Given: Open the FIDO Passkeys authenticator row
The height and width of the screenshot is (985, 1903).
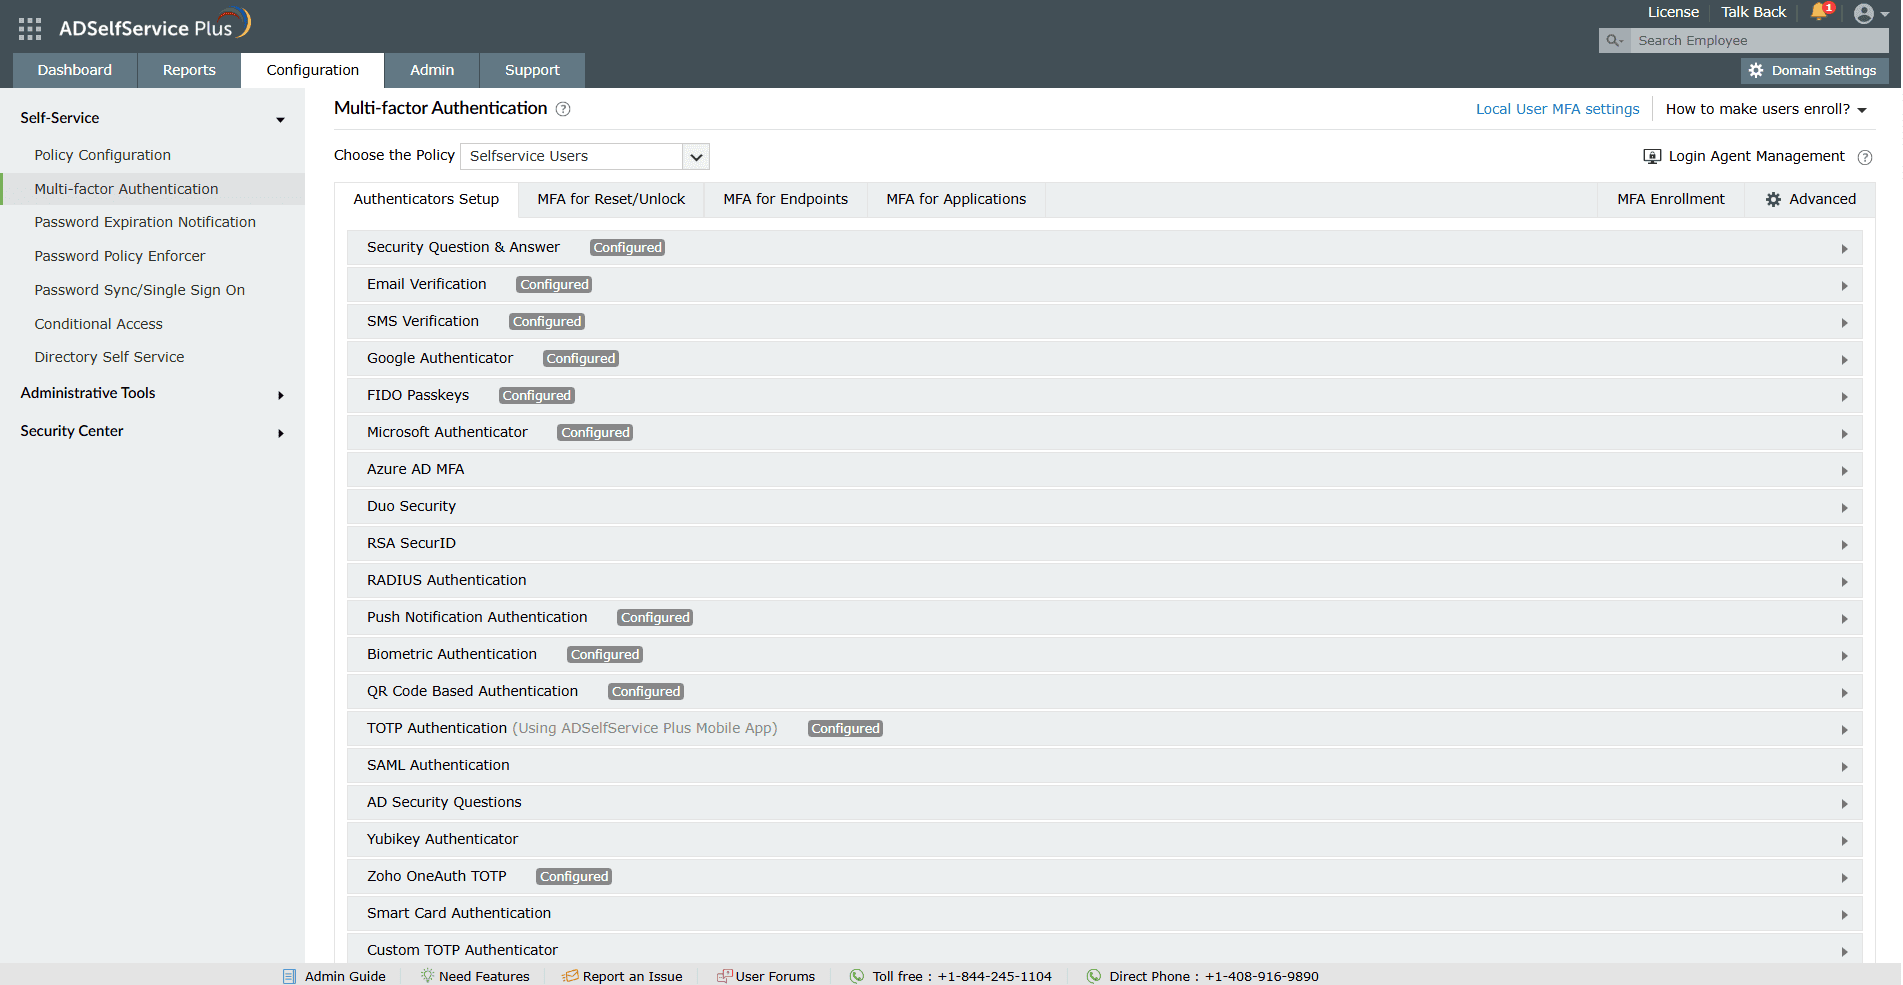Looking at the screenshot, I should tap(1104, 396).
